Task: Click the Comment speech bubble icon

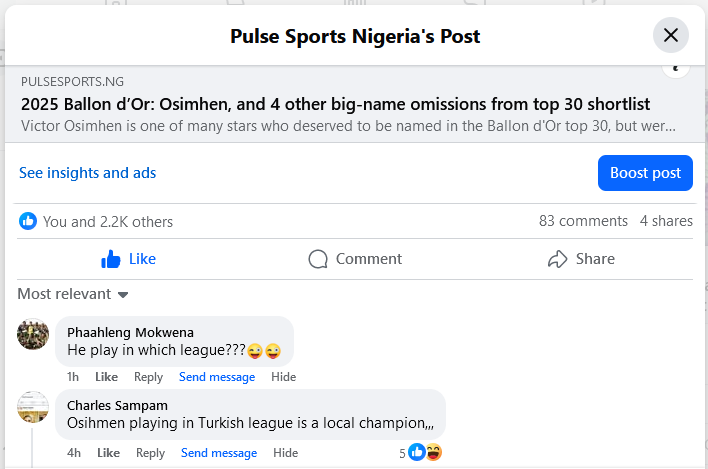Action: (318, 259)
